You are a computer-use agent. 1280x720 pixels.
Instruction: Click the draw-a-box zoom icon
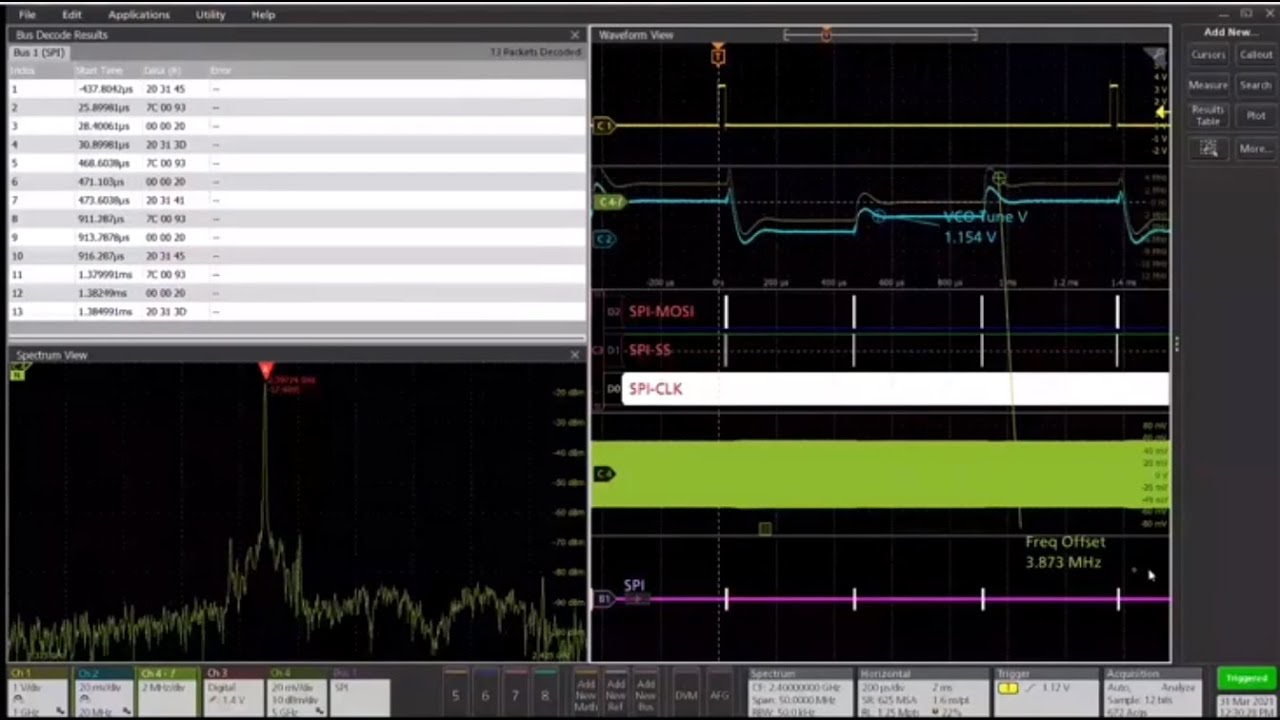1208,149
